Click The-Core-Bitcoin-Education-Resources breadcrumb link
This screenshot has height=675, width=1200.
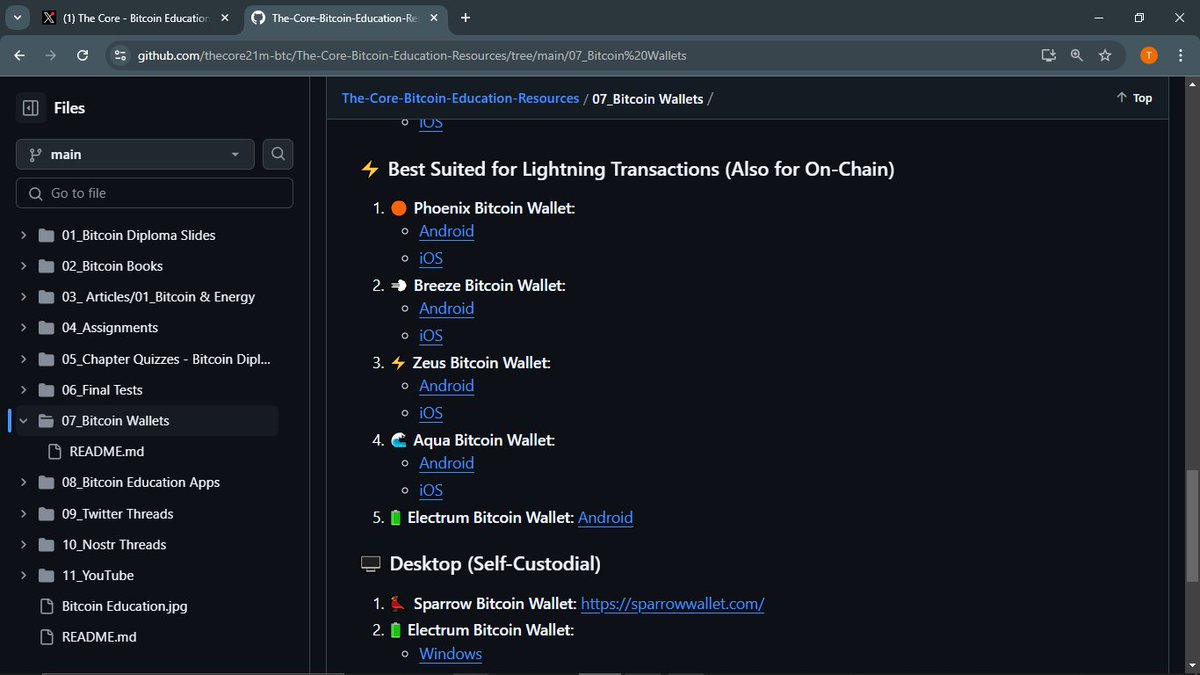(x=460, y=98)
